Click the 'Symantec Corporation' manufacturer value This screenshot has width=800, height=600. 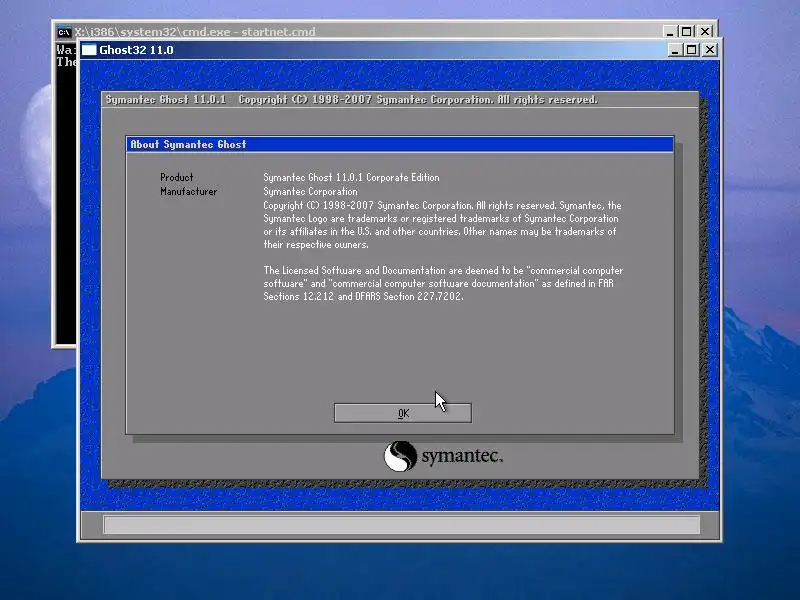(x=310, y=191)
